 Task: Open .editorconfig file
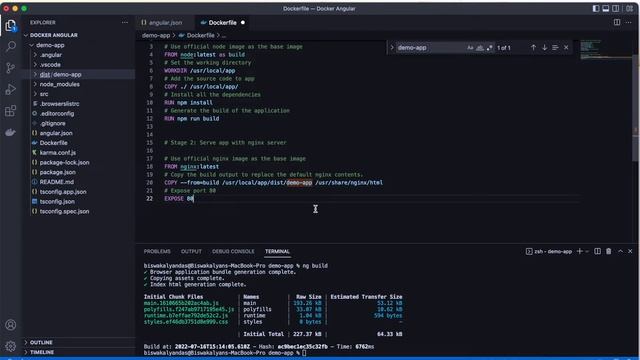[x=57, y=113]
